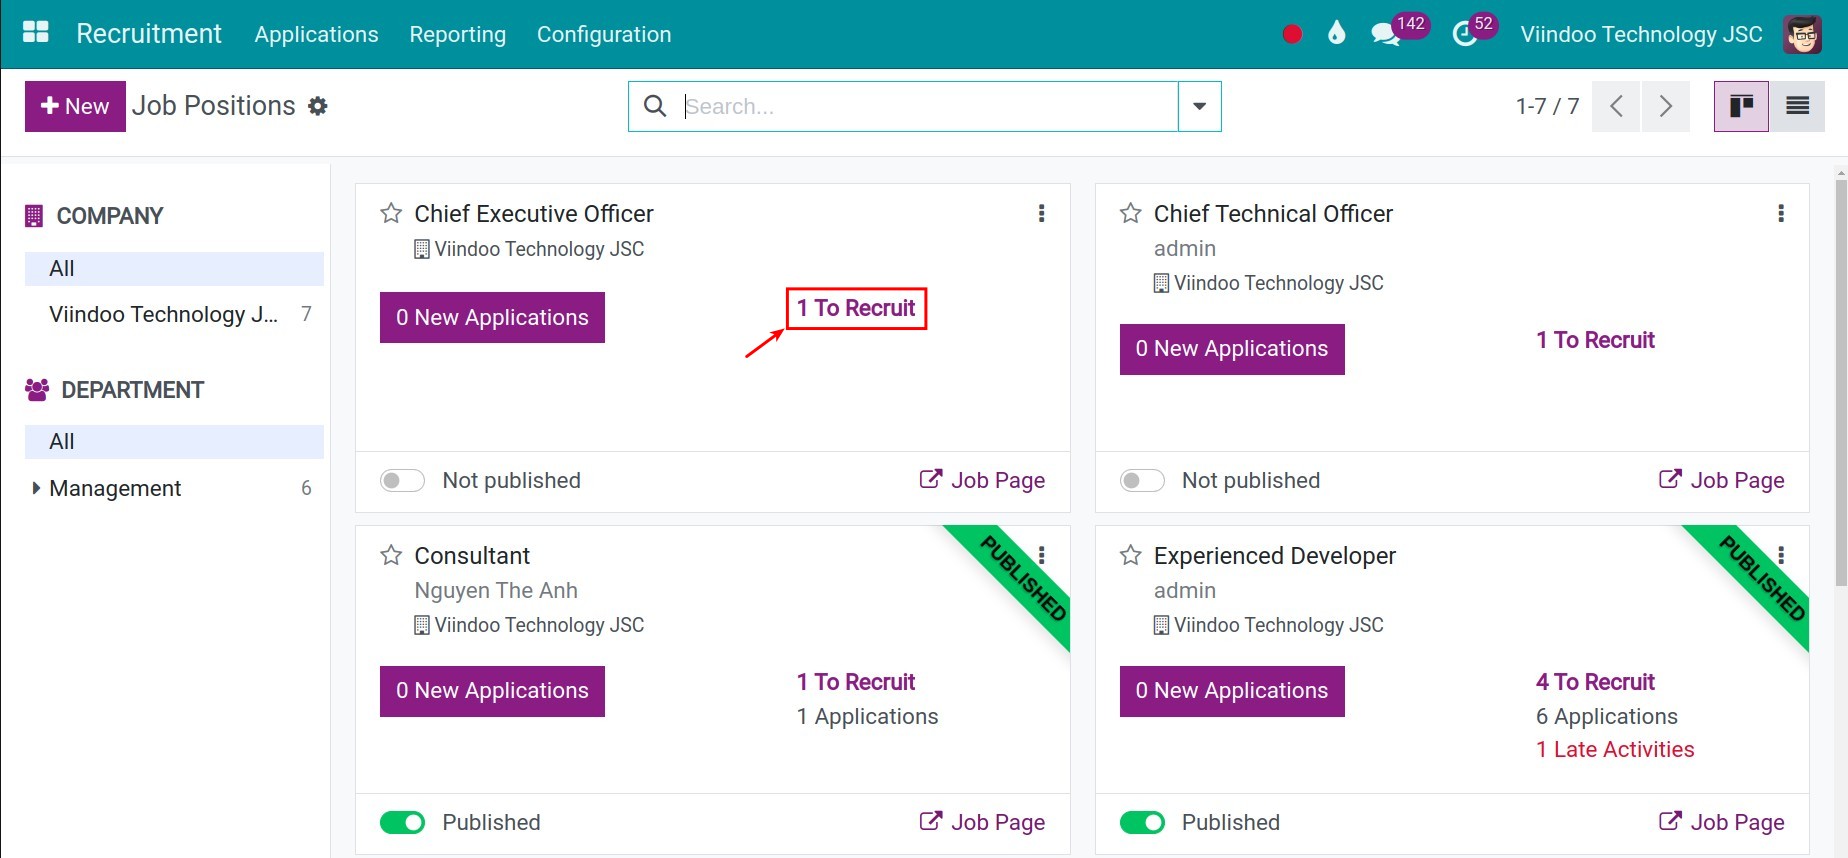The height and width of the screenshot is (858, 1848).
Task: Click the water drop theme icon
Action: tap(1336, 33)
